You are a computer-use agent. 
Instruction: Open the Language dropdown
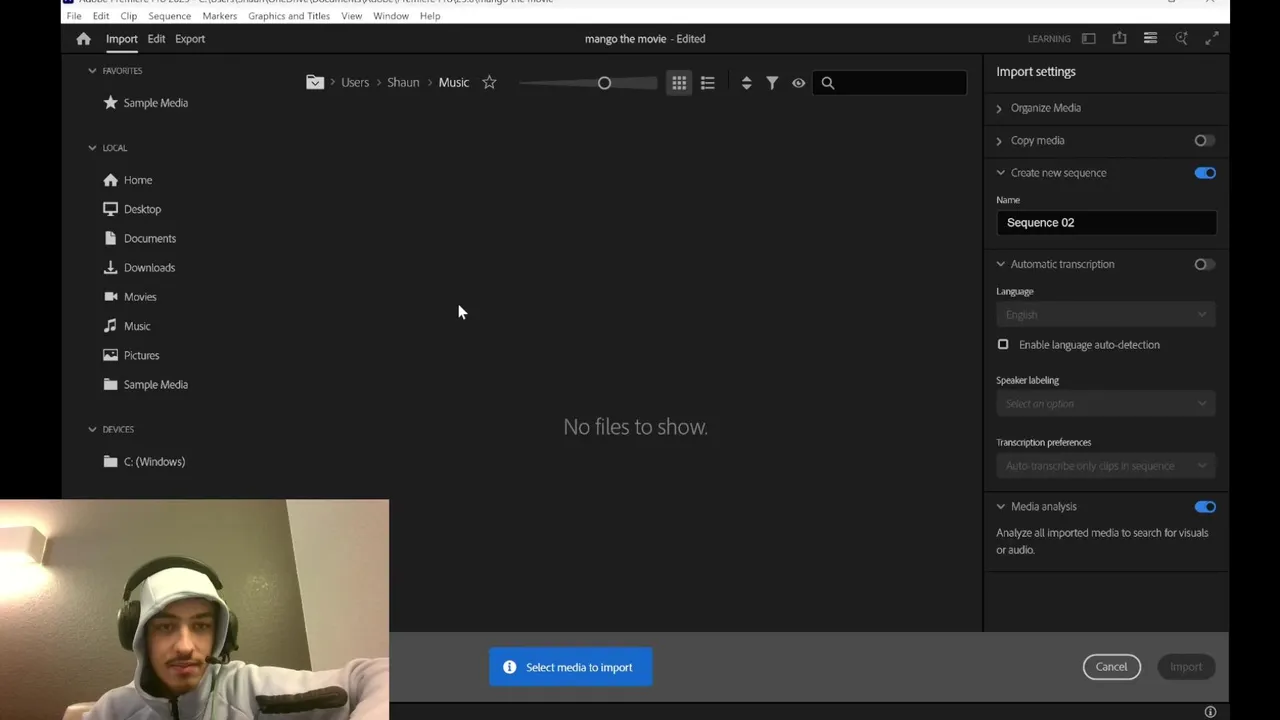point(1106,315)
